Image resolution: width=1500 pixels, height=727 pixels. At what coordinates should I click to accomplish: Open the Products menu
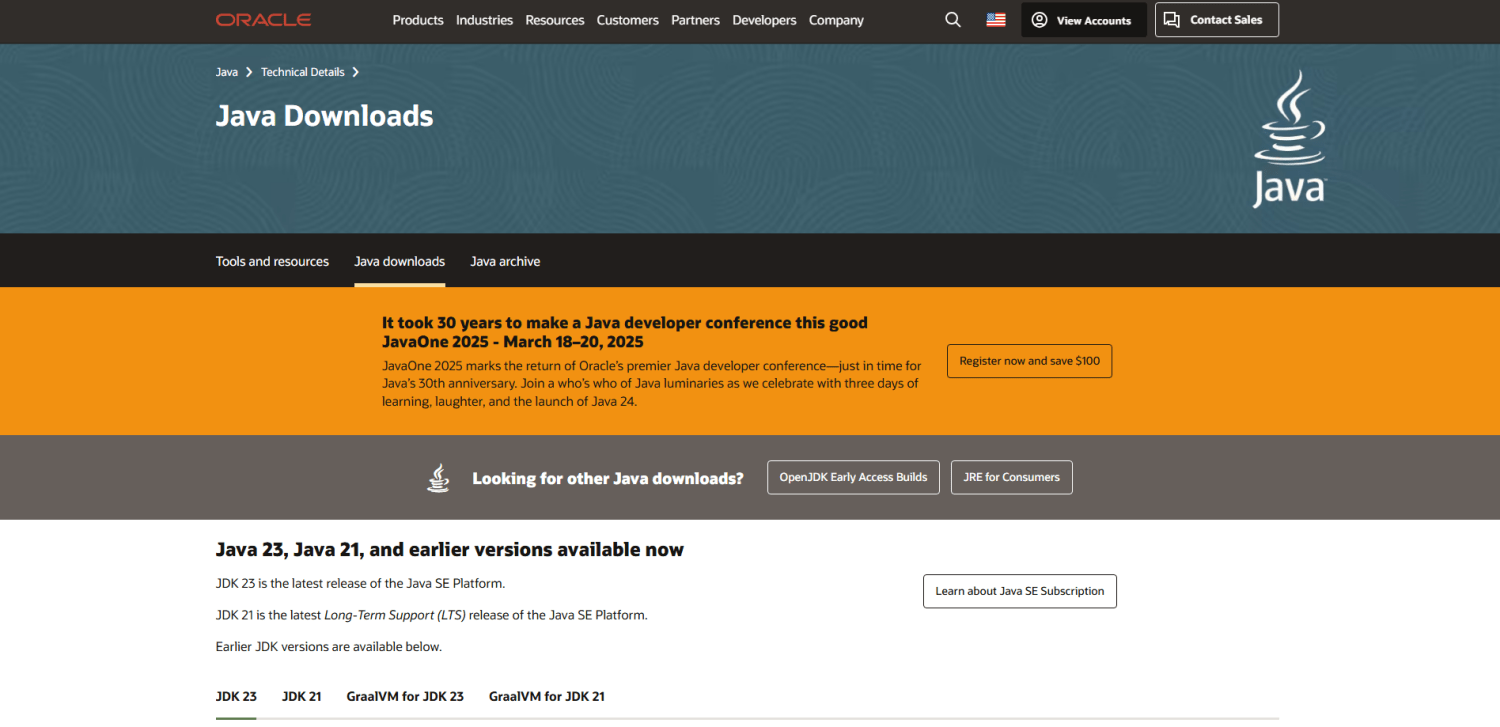tap(418, 20)
